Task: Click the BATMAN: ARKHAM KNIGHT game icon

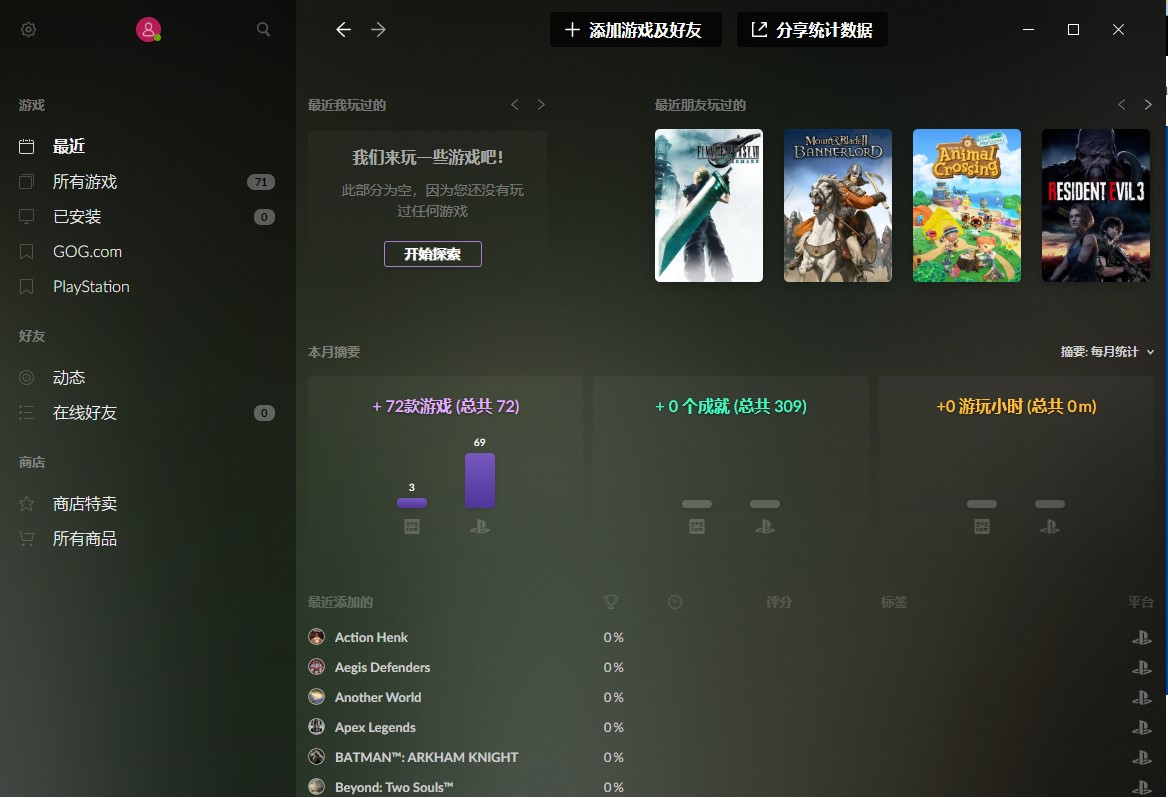Action: pyautogui.click(x=317, y=757)
